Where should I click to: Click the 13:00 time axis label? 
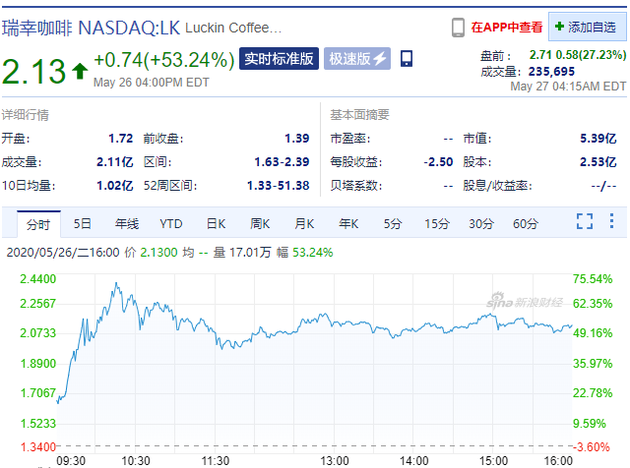[x=334, y=461]
